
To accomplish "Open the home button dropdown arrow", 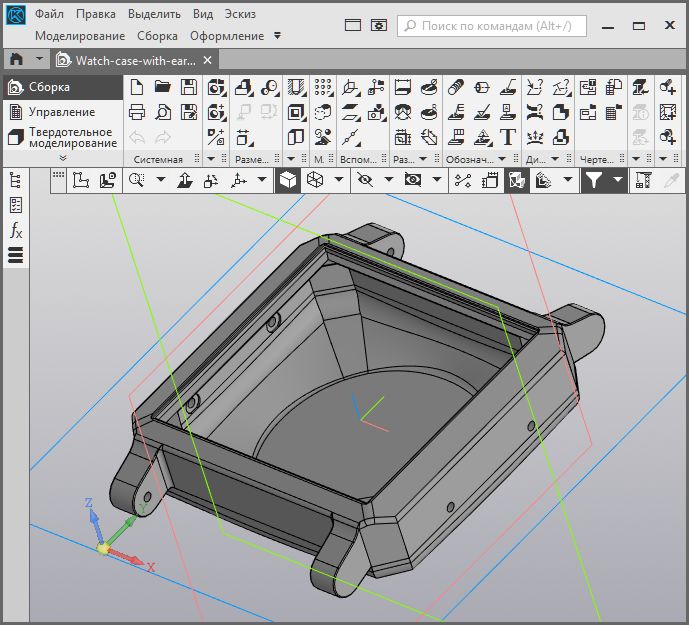I will coord(39,58).
